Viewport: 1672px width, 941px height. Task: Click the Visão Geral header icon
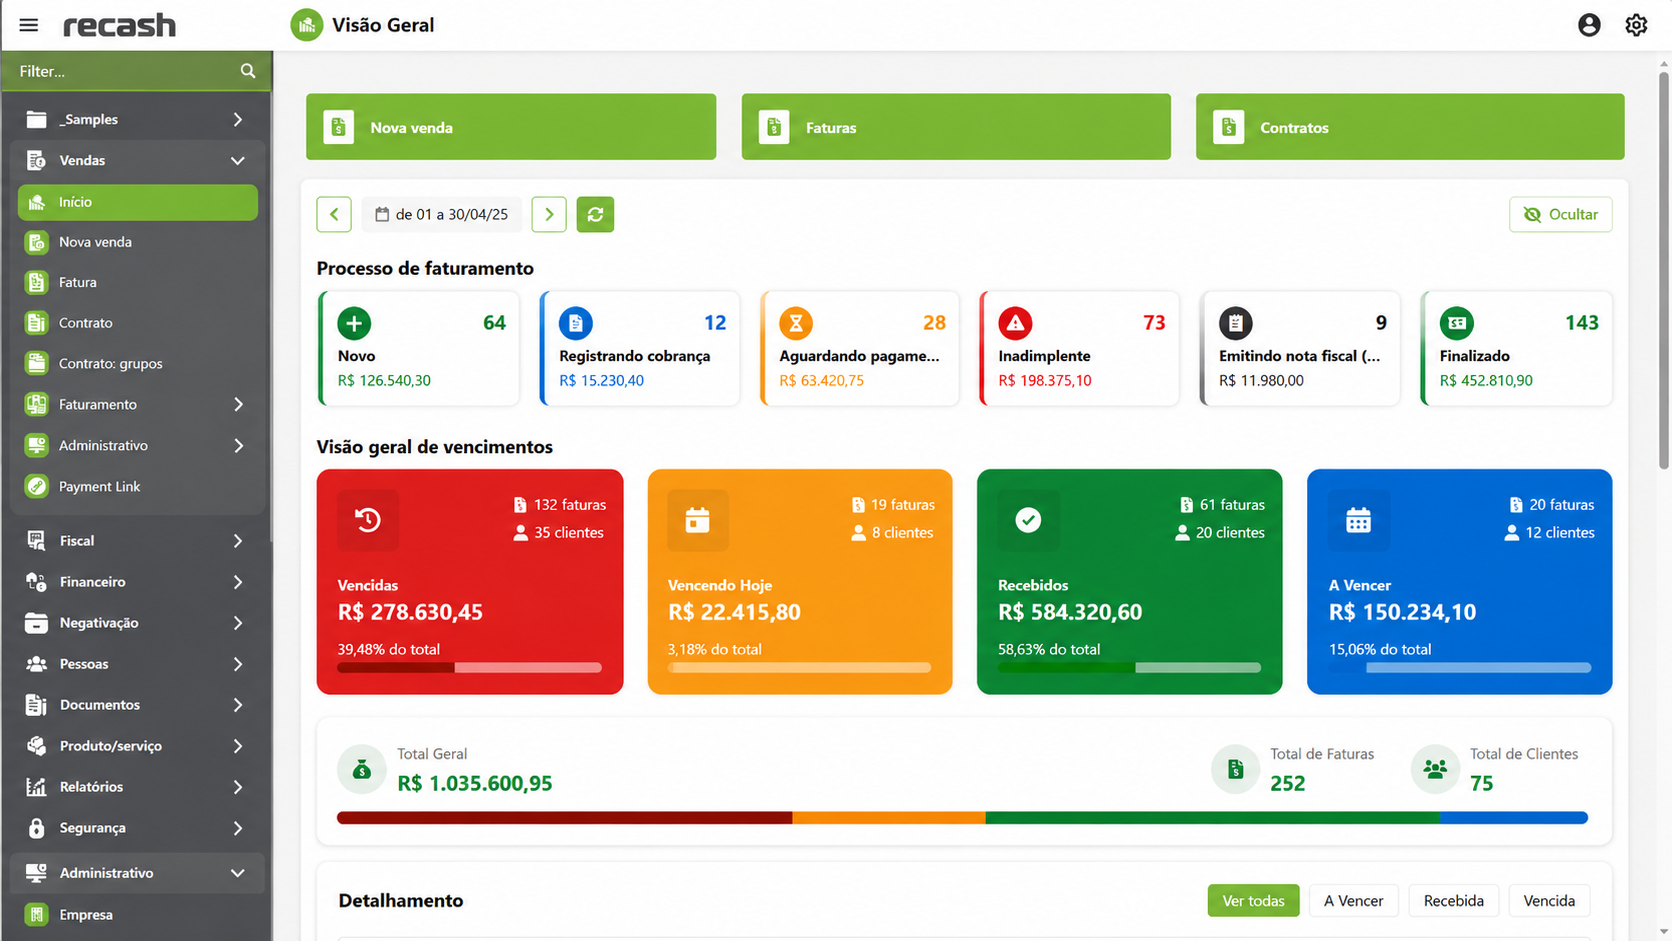tap(307, 25)
